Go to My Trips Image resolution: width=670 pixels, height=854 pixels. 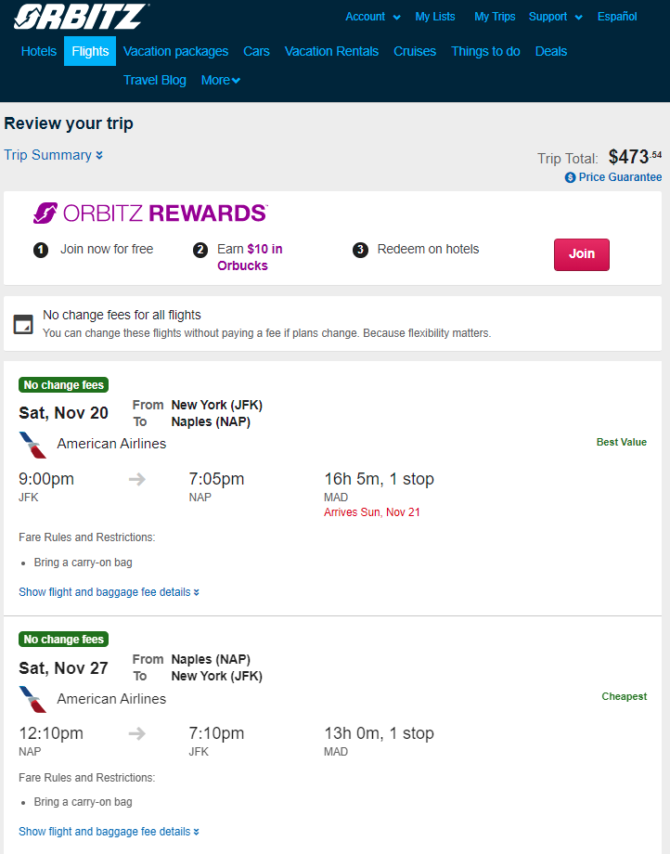tap(495, 17)
